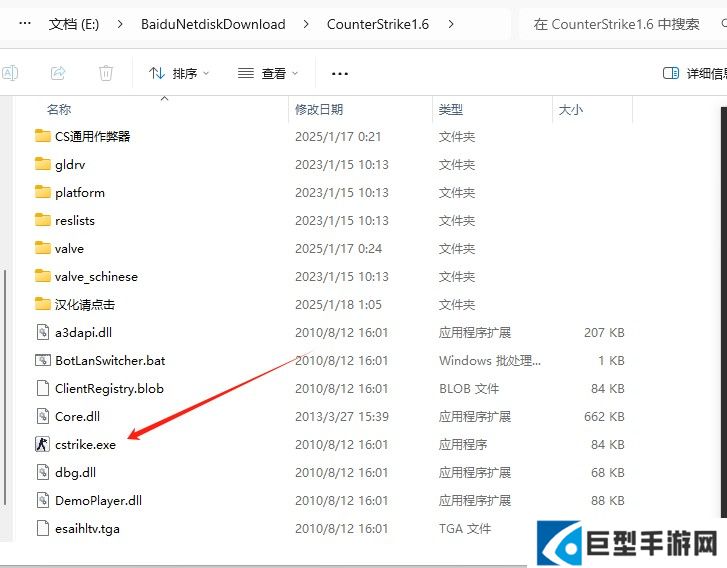This screenshot has height=568, width=727.
Task: Select the ClientRegistry.blob file icon
Action: coord(43,388)
